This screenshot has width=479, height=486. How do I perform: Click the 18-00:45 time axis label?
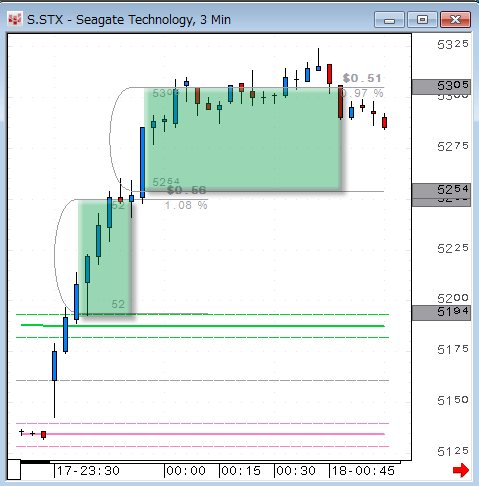pyautogui.click(x=363, y=471)
